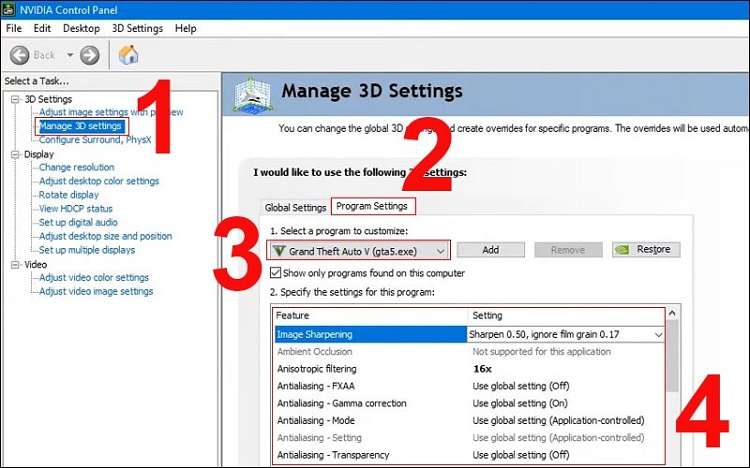The height and width of the screenshot is (468, 750).
Task: Click FXAA value Use global setting (Off)
Action: point(521,386)
